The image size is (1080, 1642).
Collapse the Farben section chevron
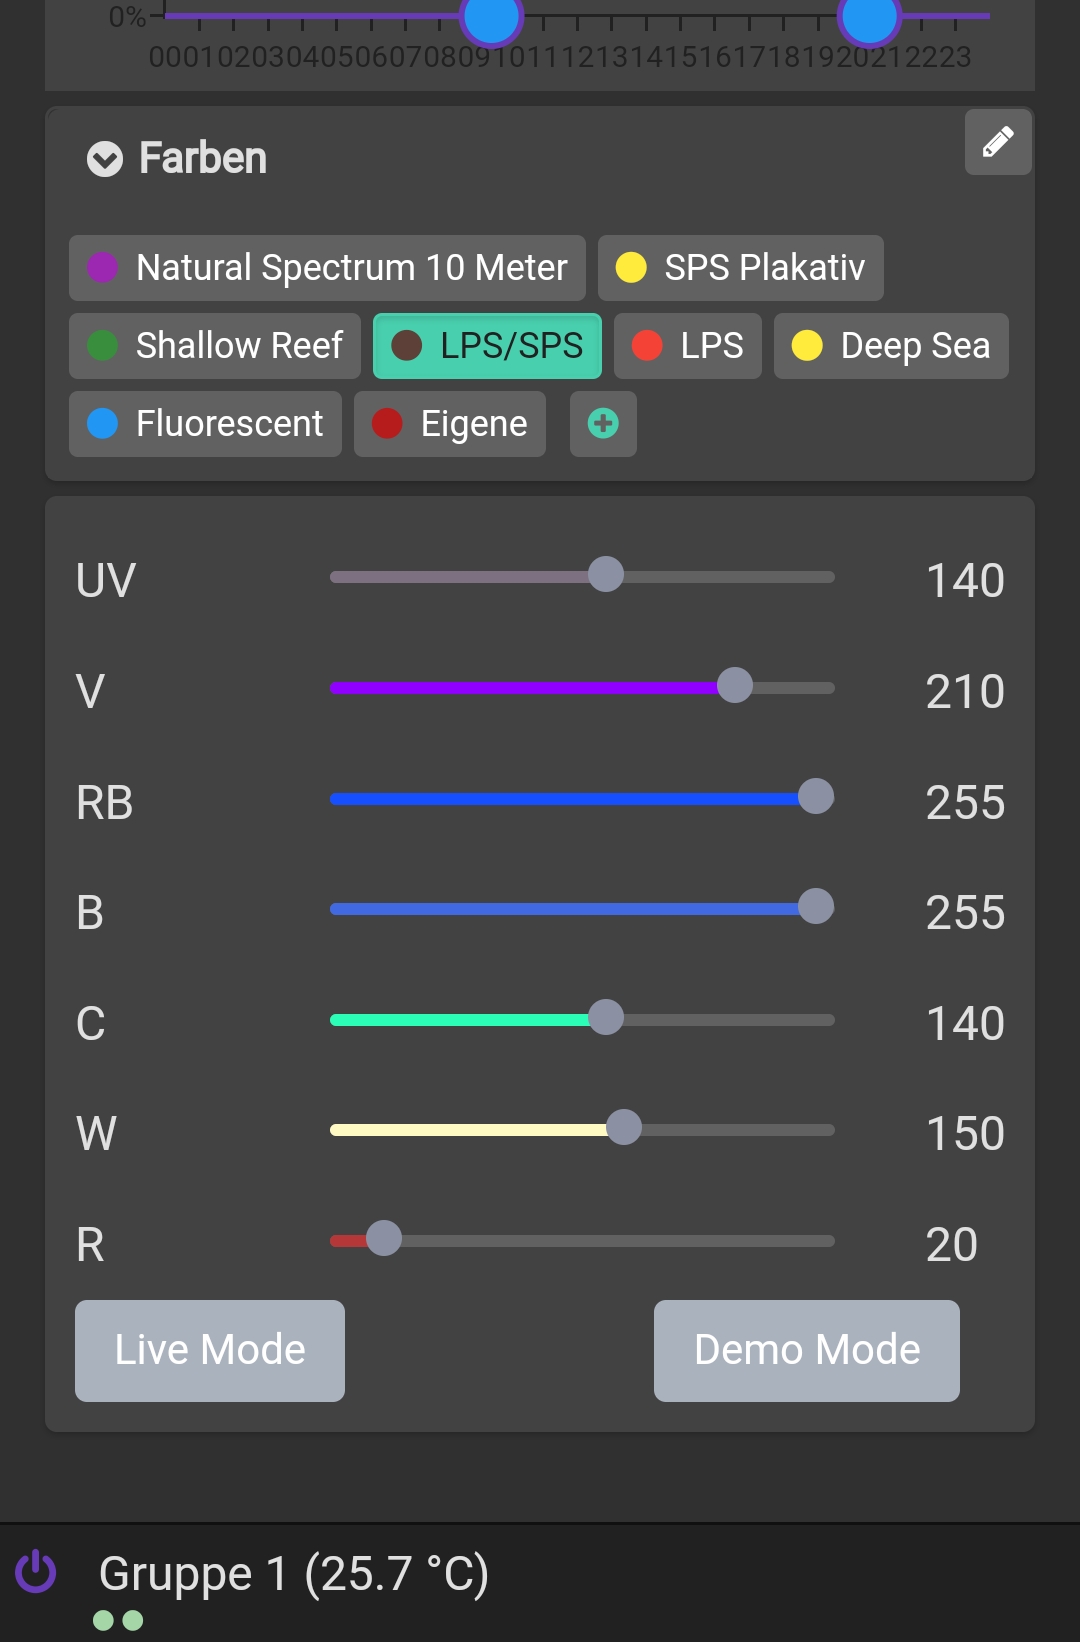coord(105,159)
